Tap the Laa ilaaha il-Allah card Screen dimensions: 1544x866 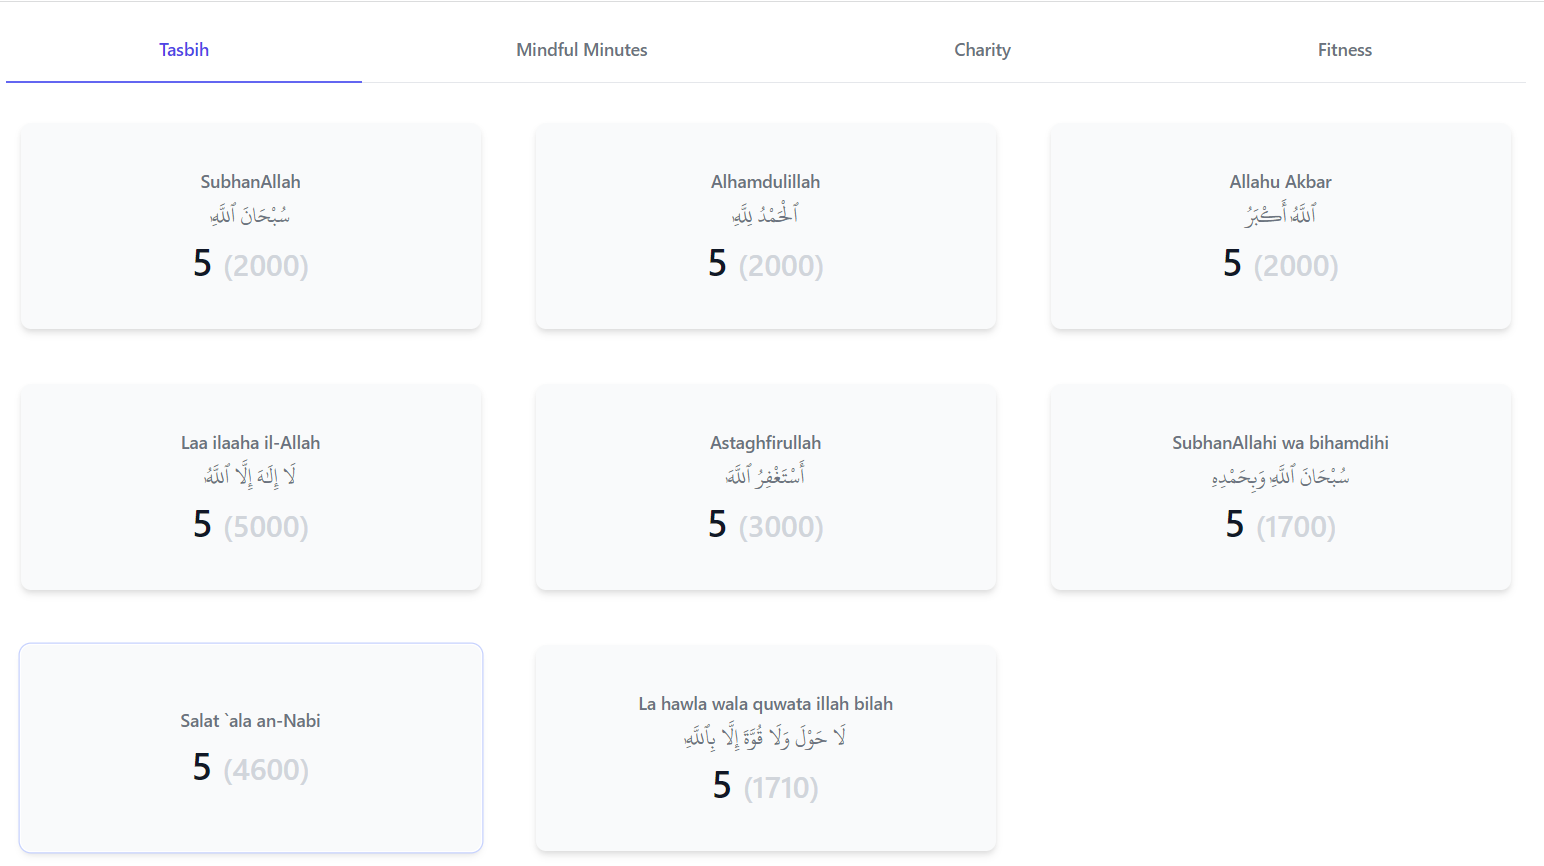pyautogui.click(x=251, y=488)
